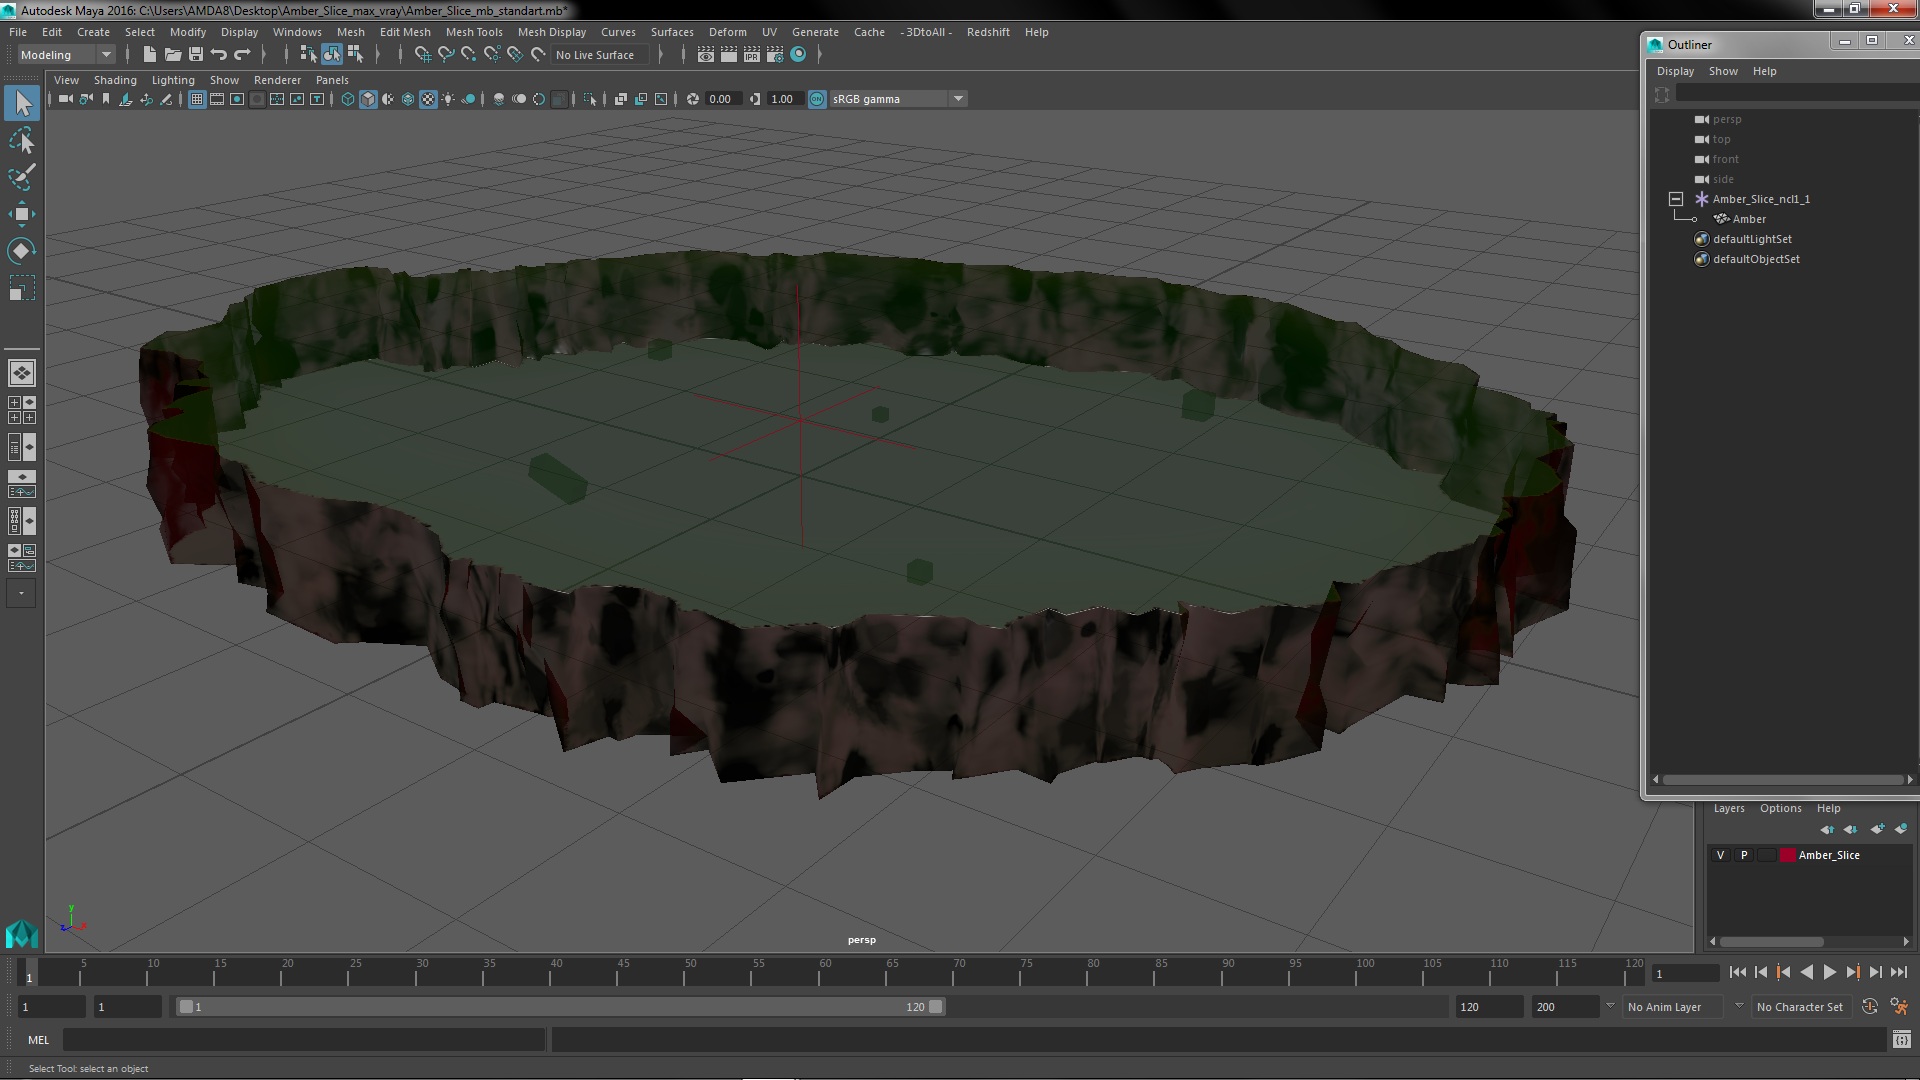Activate the Lasso select tool
Viewport: 1920px width, 1080px height.
[21, 140]
